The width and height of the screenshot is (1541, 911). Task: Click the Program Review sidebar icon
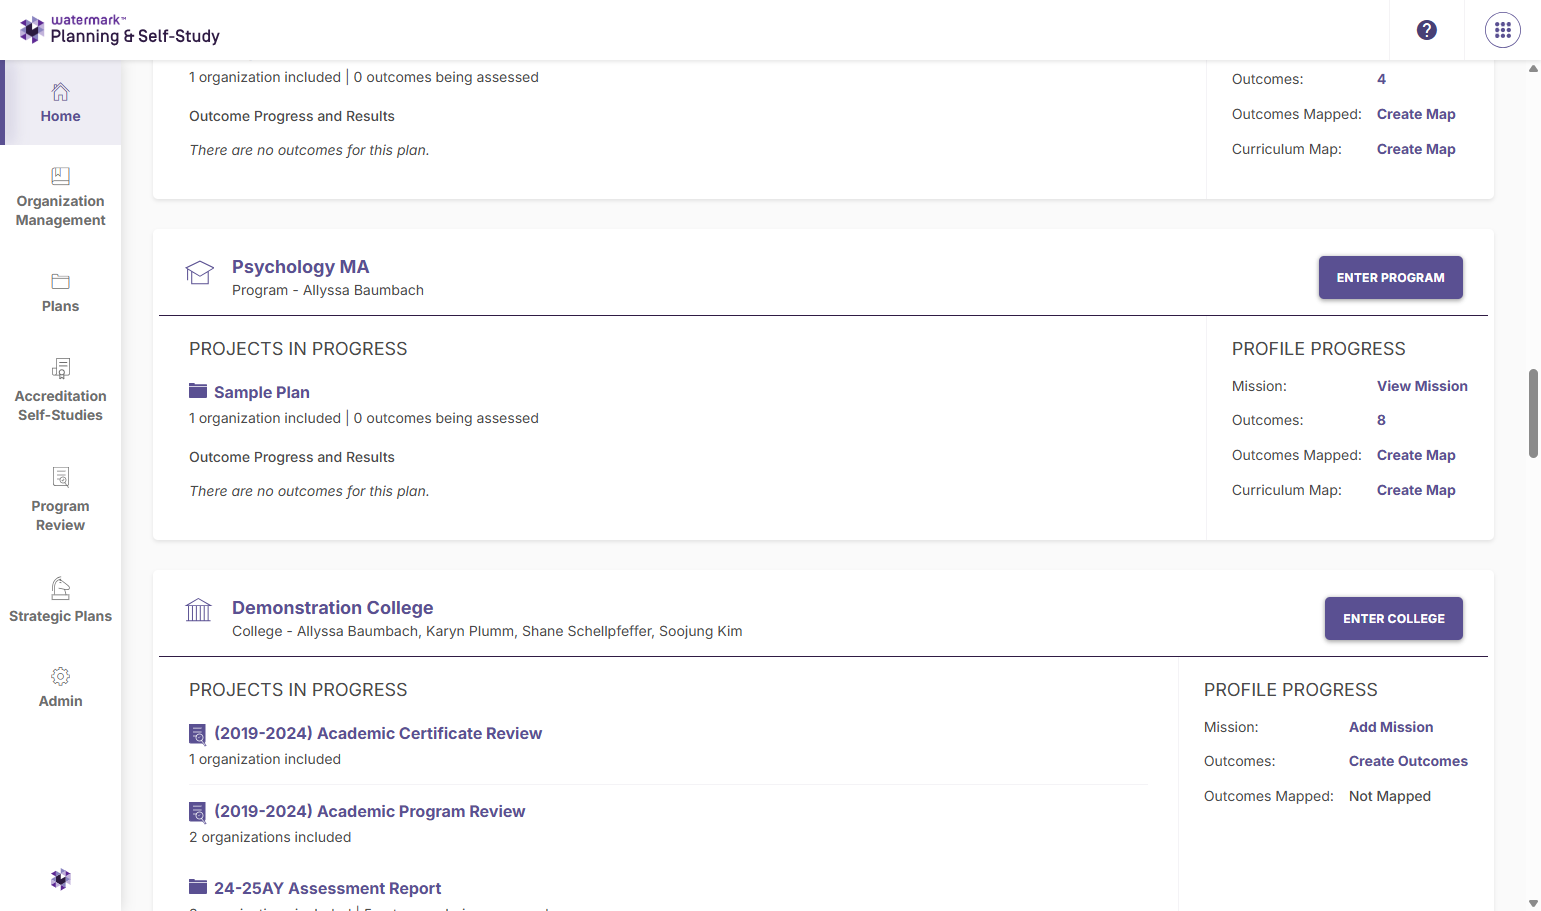coord(61,477)
